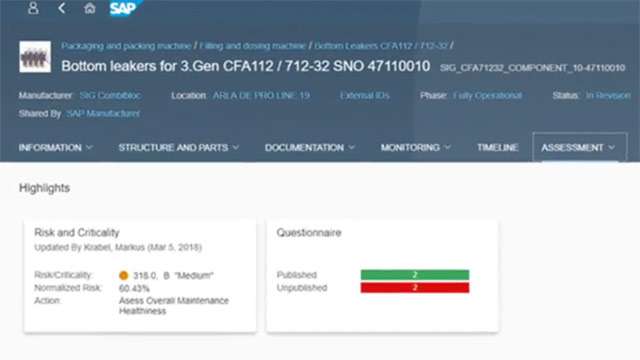The image size is (640, 360).
Task: Expand the Structure and Parts chevron
Action: click(236, 147)
